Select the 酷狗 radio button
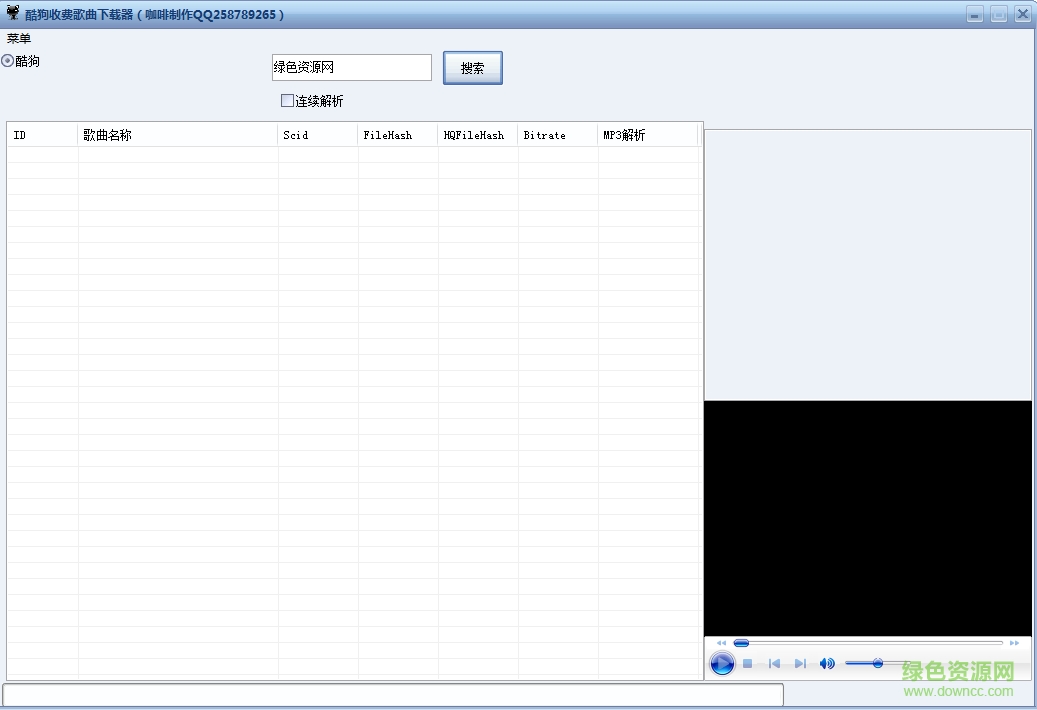 8,61
